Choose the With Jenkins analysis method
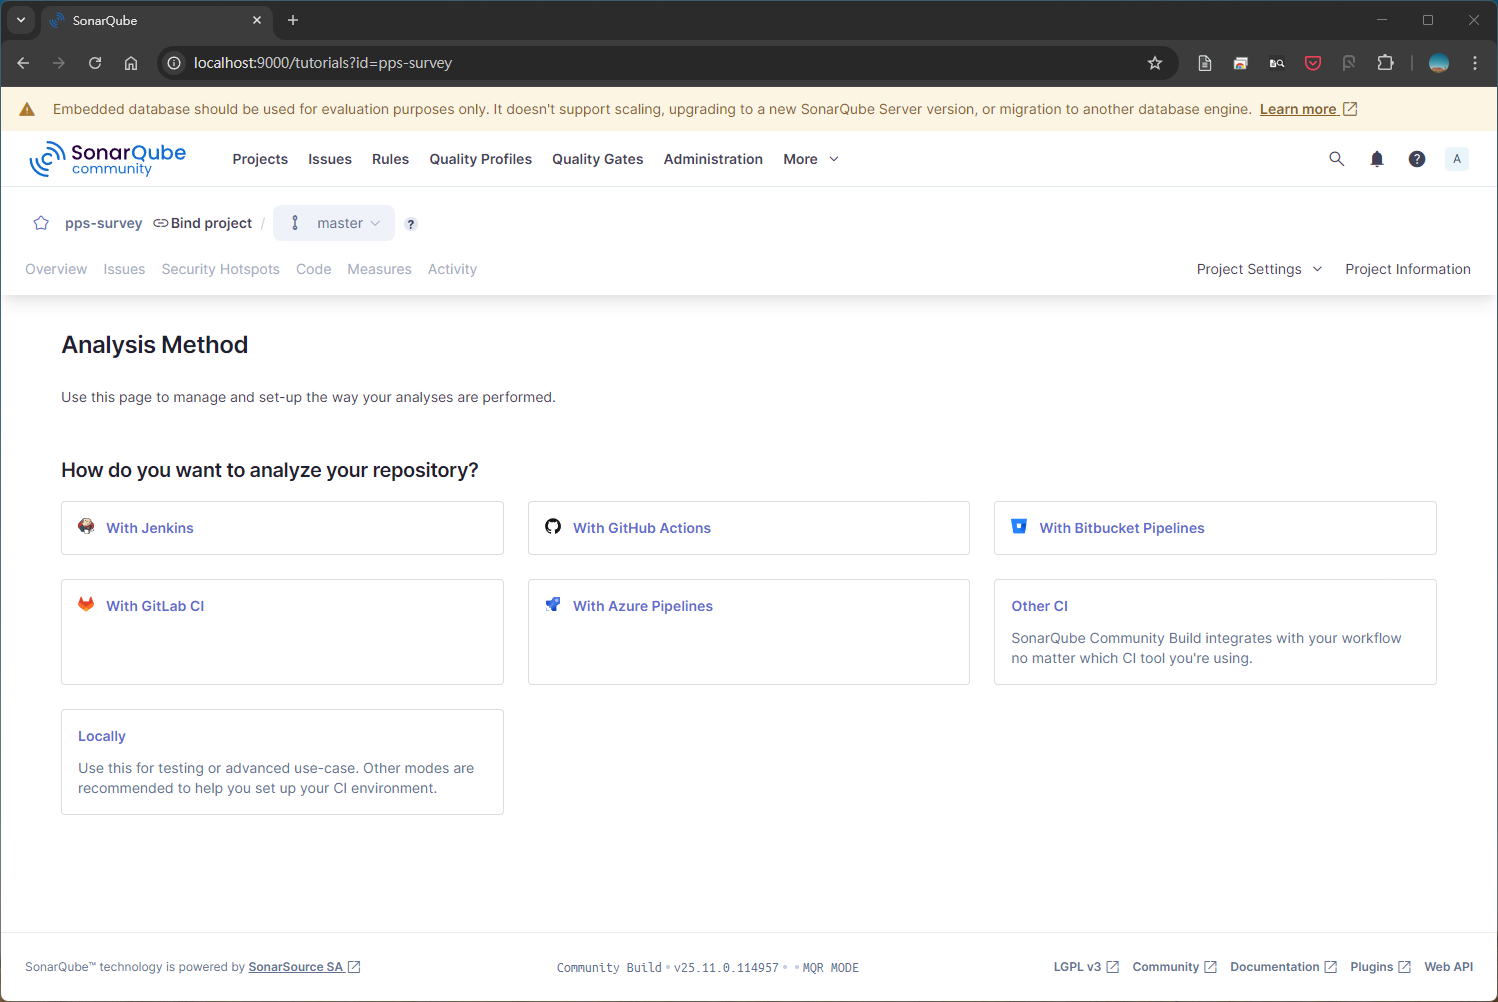 coord(150,528)
